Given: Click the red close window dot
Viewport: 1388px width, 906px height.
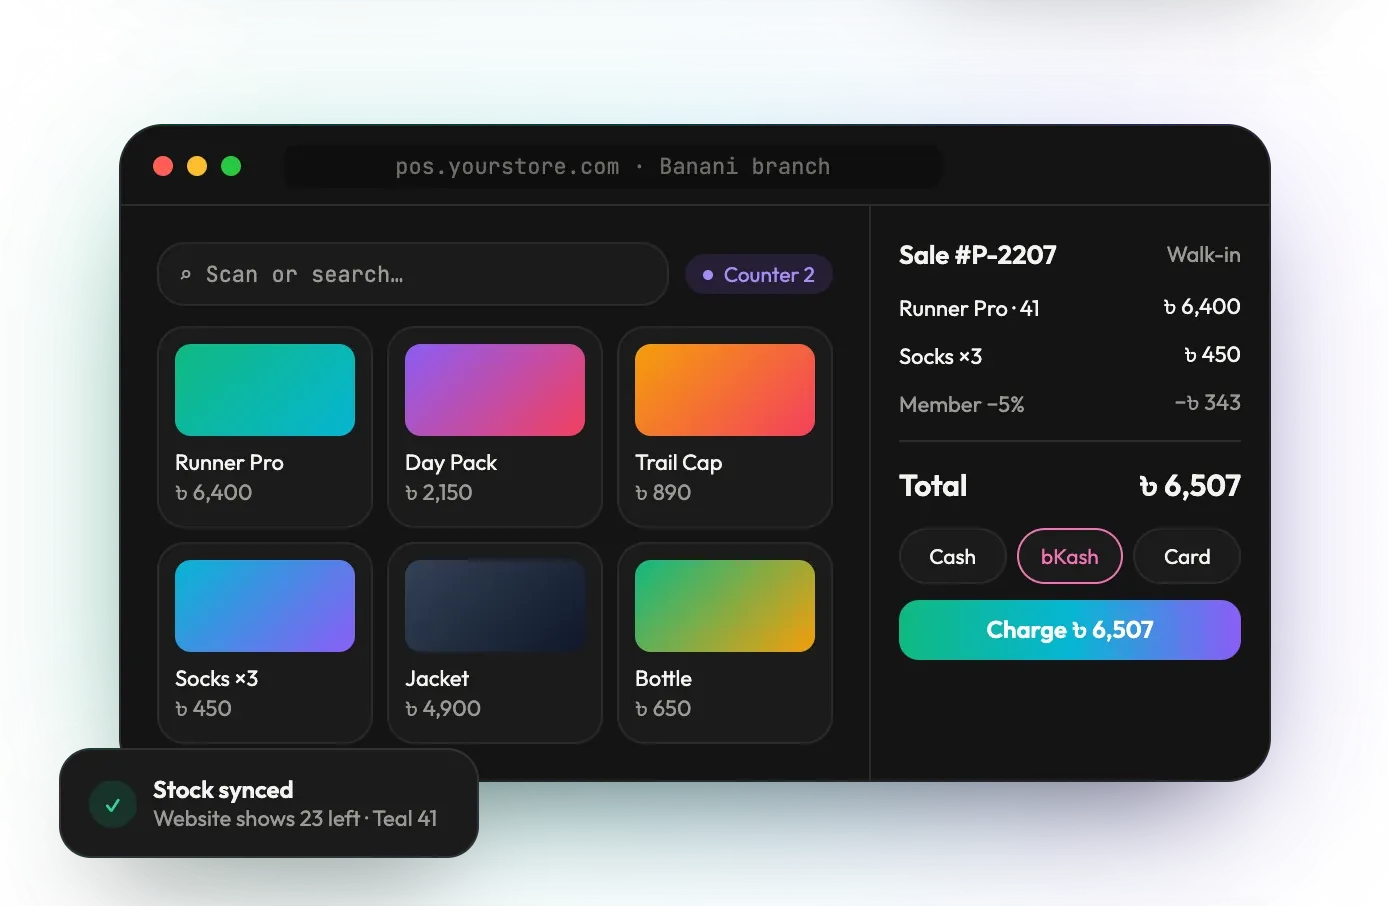Looking at the screenshot, I should 163,166.
